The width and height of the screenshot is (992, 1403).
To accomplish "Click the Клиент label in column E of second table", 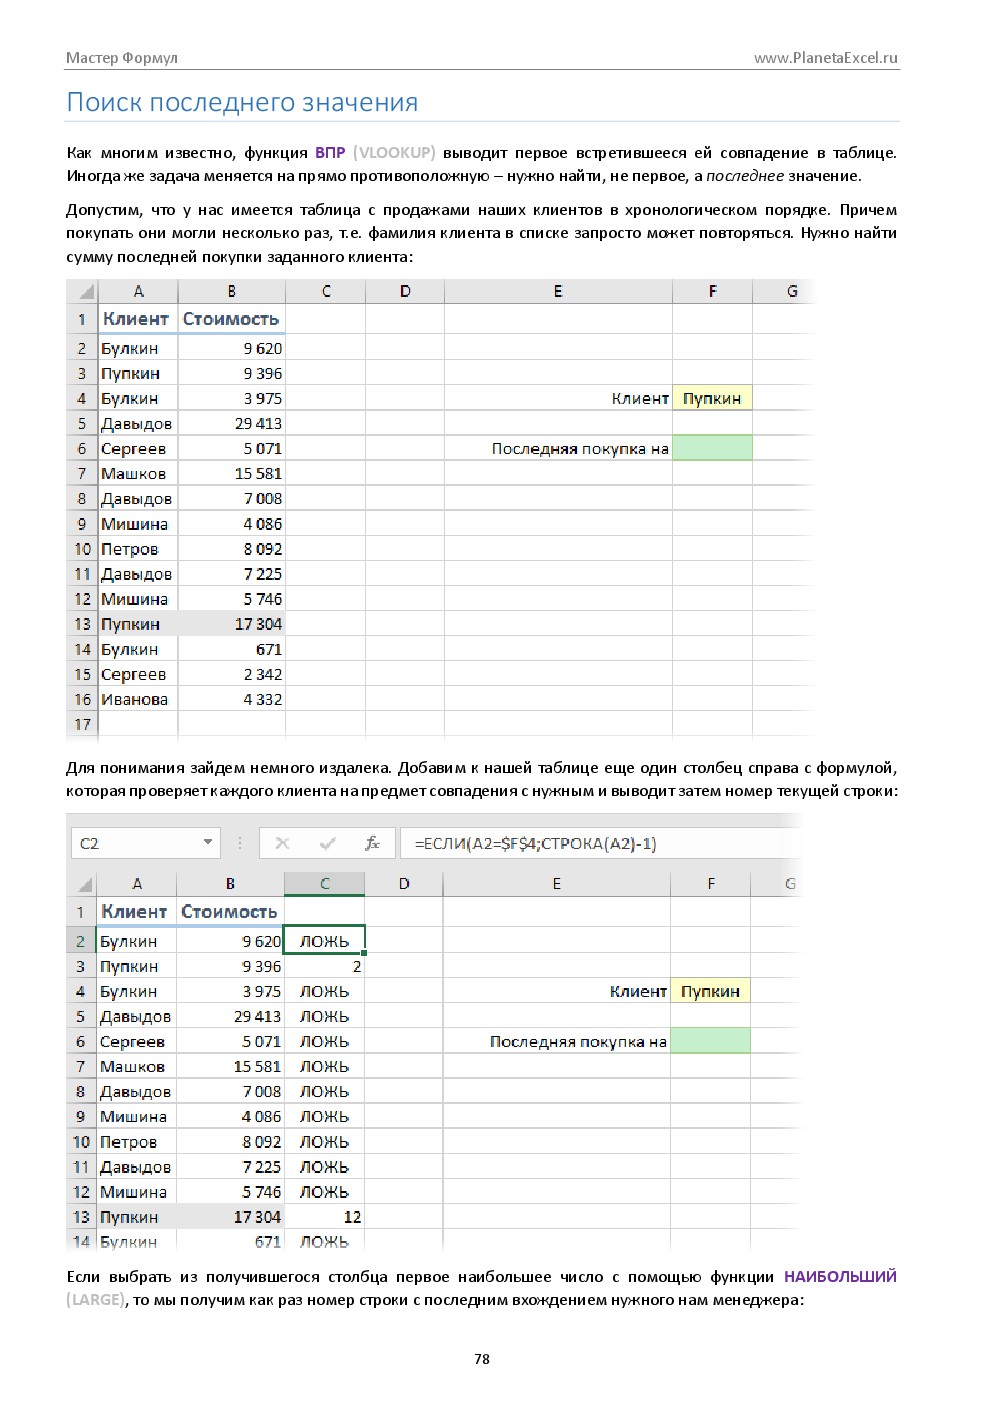I will [638, 991].
